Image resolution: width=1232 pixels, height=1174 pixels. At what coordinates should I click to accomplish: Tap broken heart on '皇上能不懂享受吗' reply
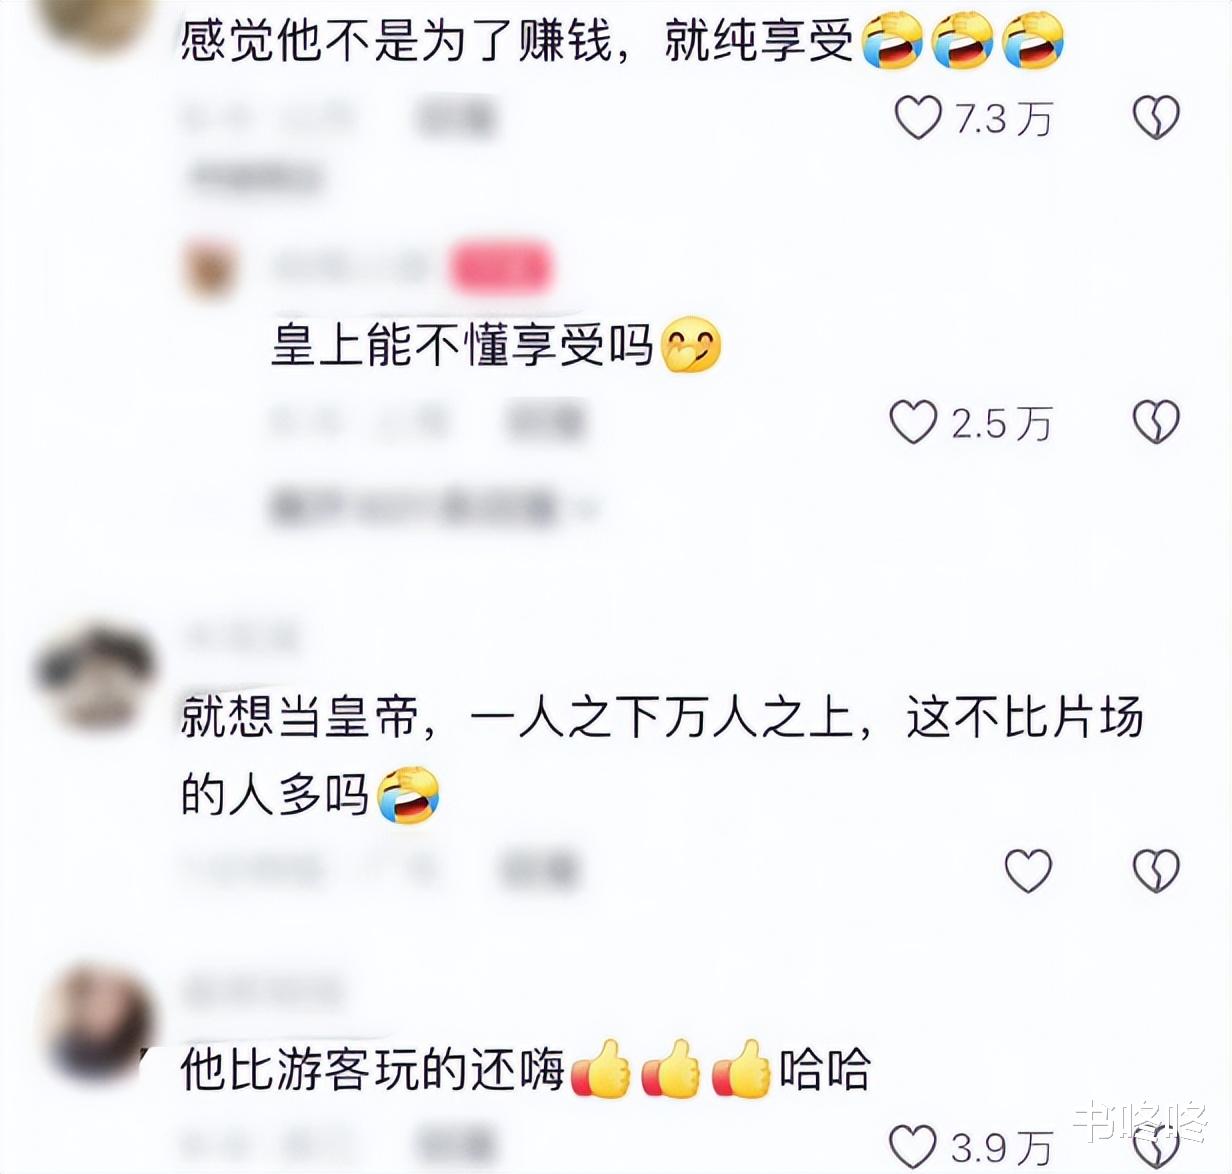click(1155, 423)
